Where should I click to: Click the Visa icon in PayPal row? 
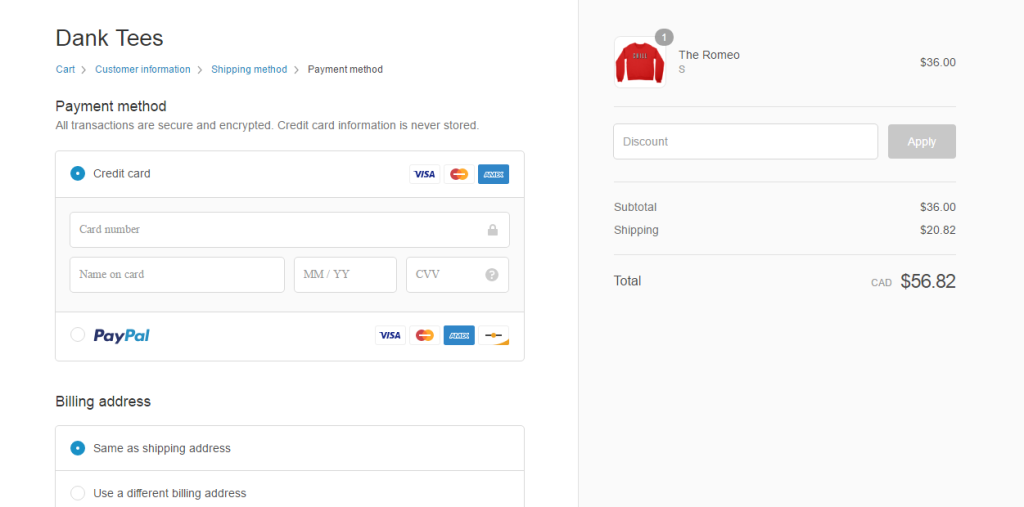[391, 335]
